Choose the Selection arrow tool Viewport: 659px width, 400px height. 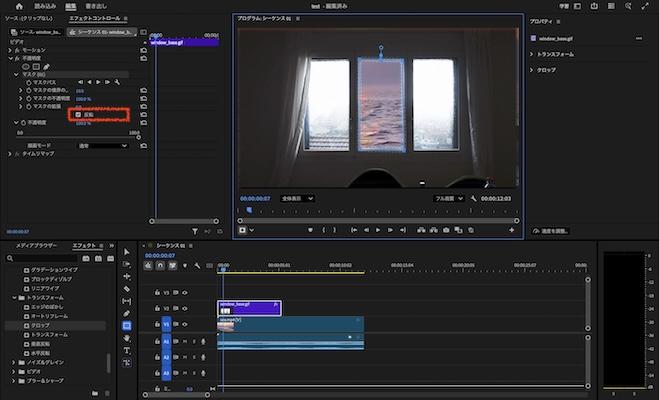coord(127,252)
